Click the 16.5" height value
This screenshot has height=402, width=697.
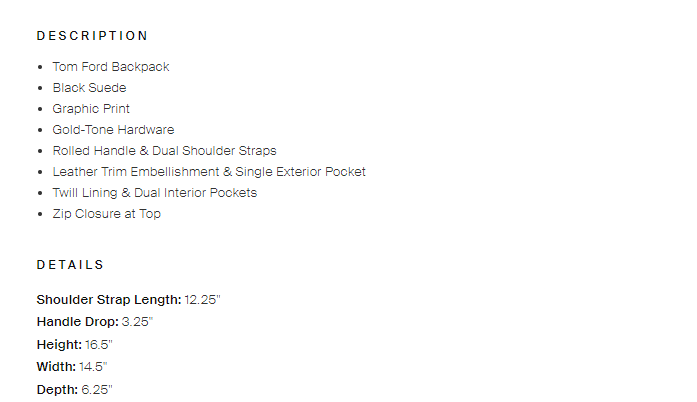(x=101, y=344)
